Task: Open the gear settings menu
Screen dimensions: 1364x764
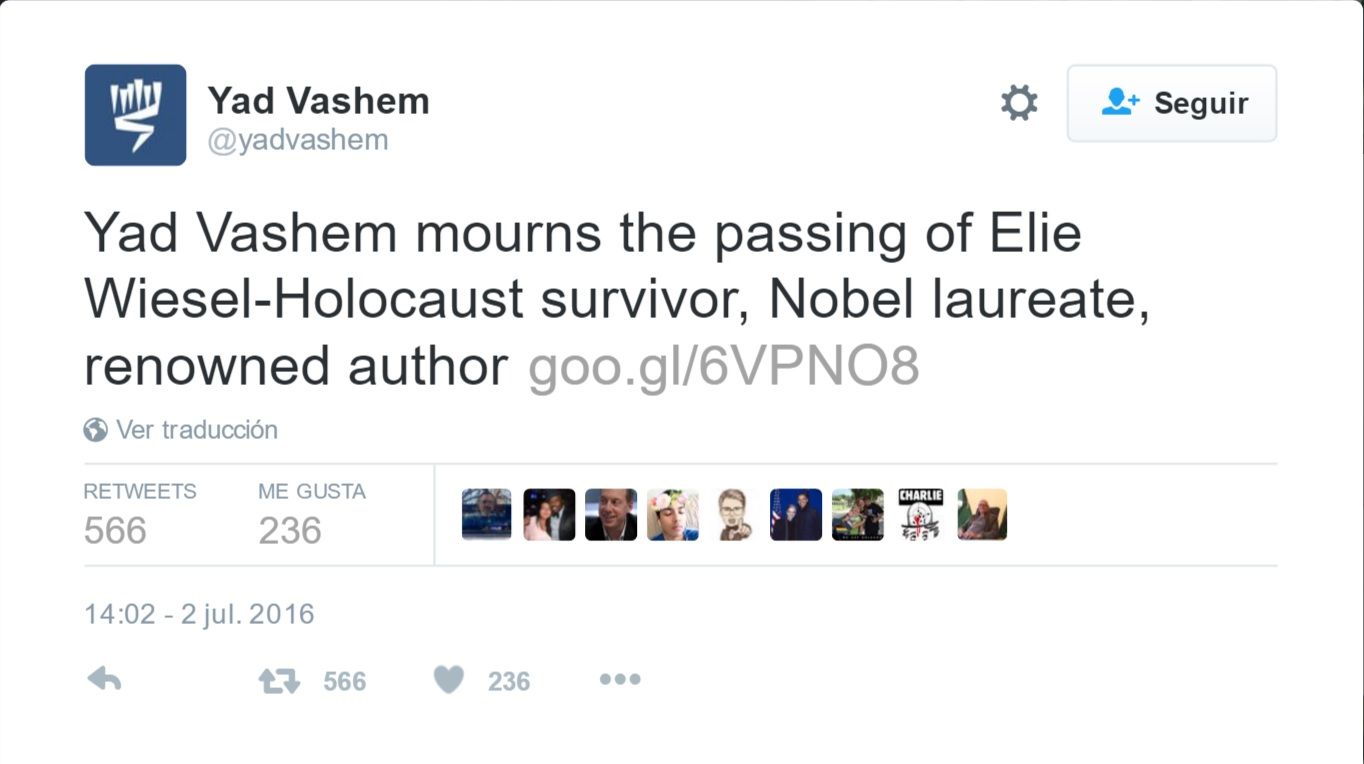Action: click(x=1019, y=103)
